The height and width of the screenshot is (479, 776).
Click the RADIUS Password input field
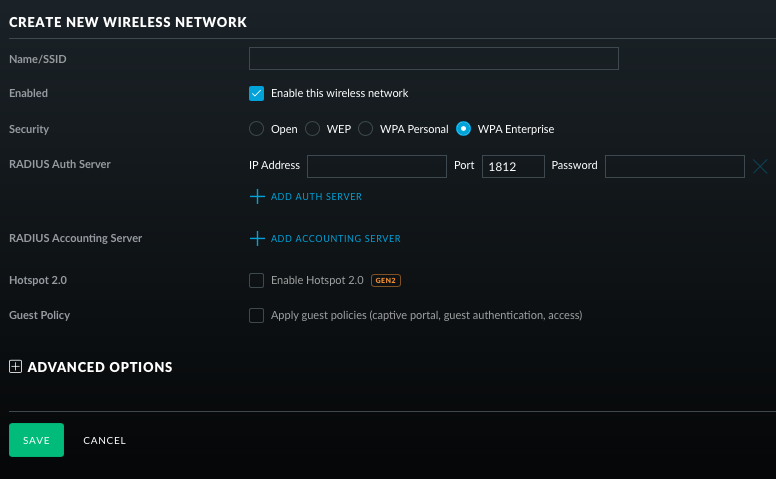(675, 166)
